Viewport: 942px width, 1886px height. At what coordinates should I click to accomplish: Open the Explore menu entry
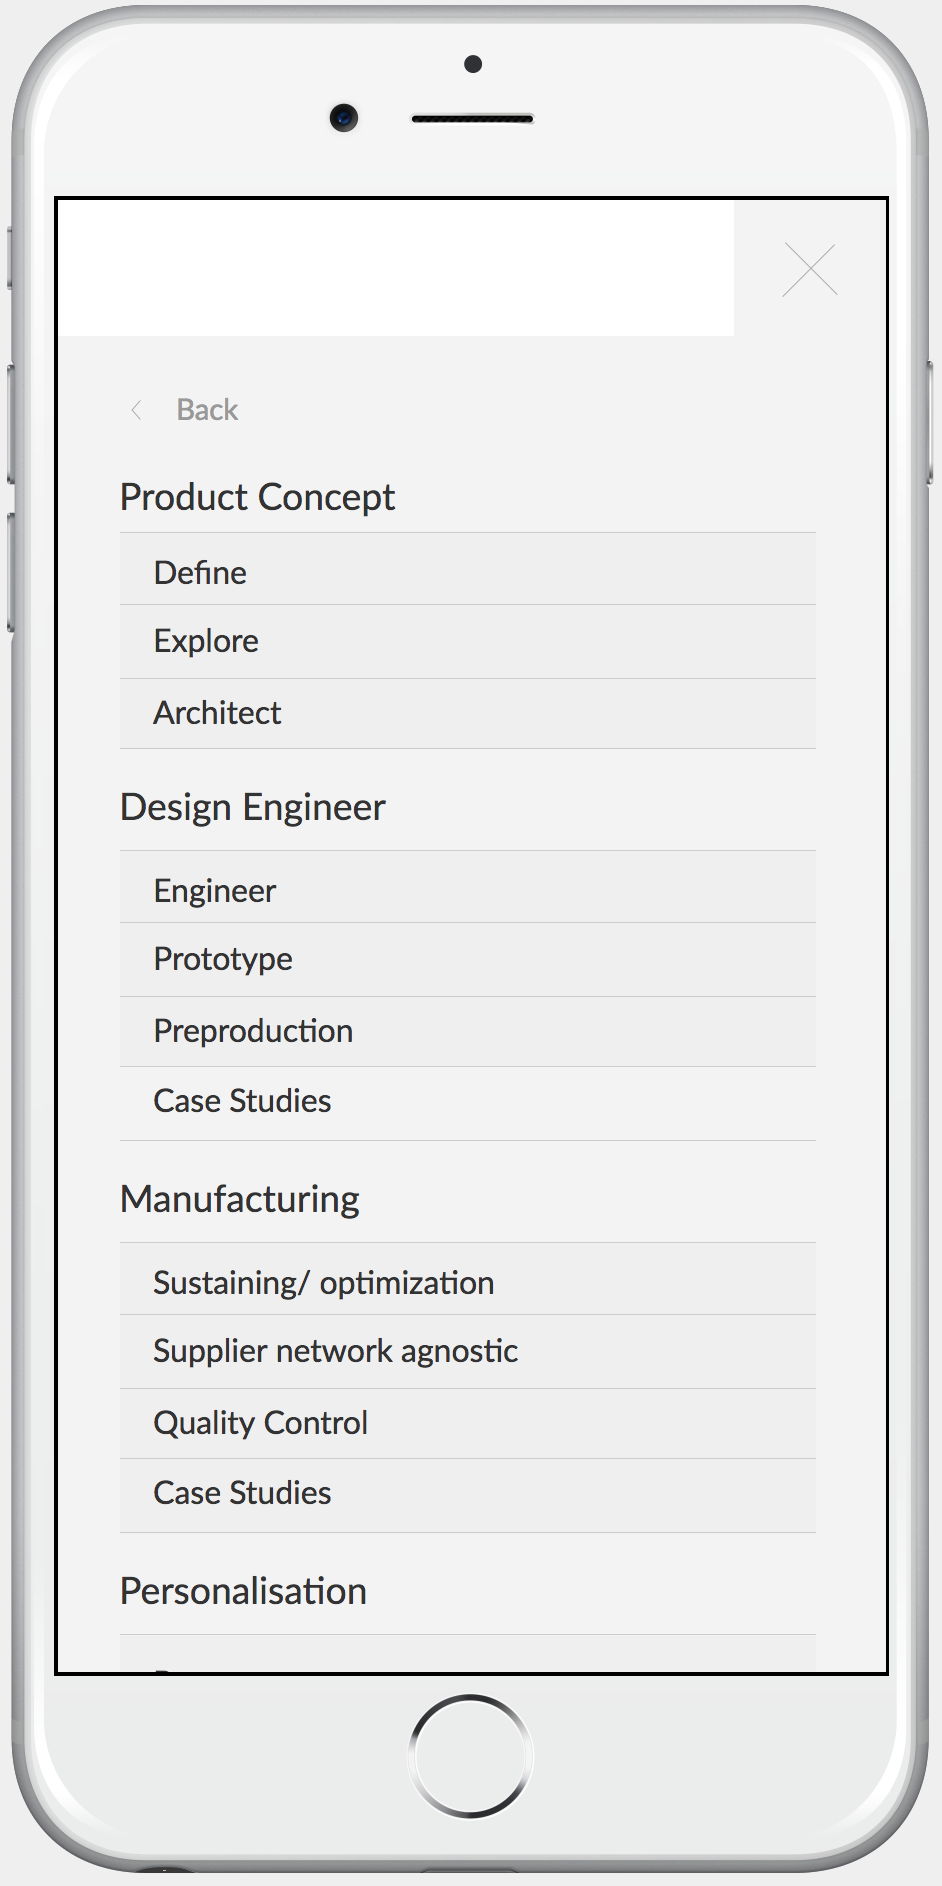click(206, 641)
